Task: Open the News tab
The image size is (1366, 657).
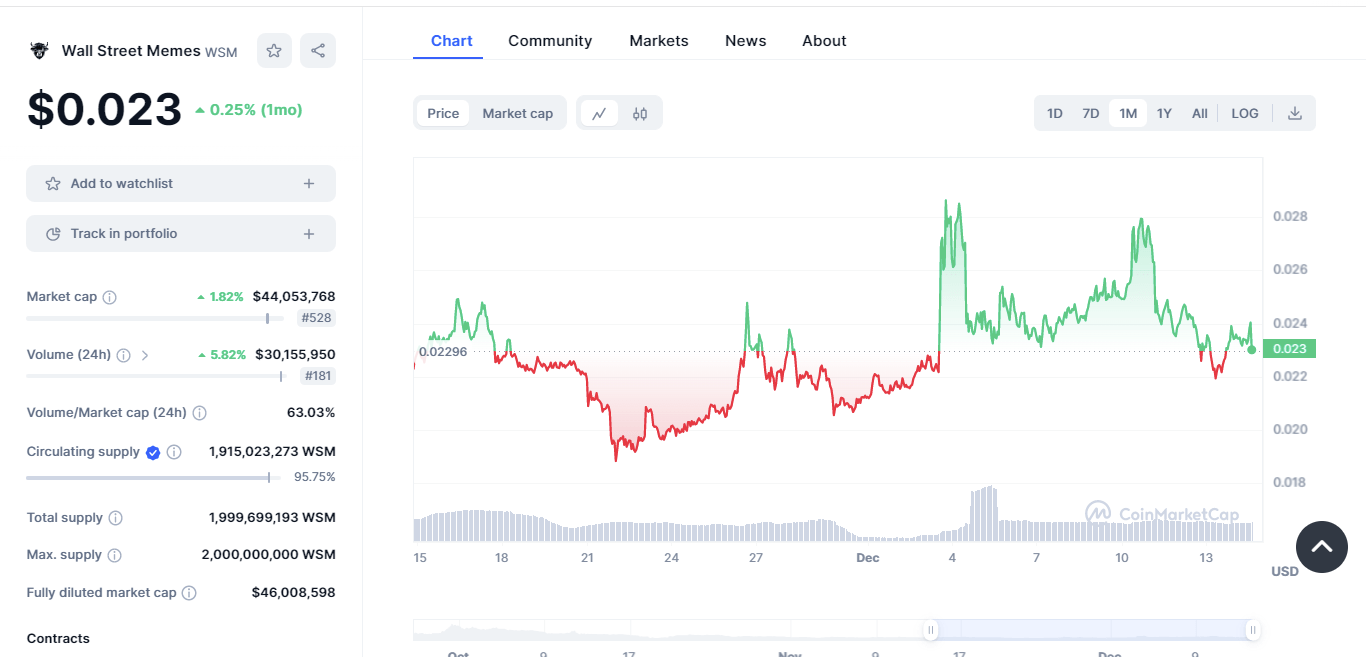Action: click(x=746, y=41)
